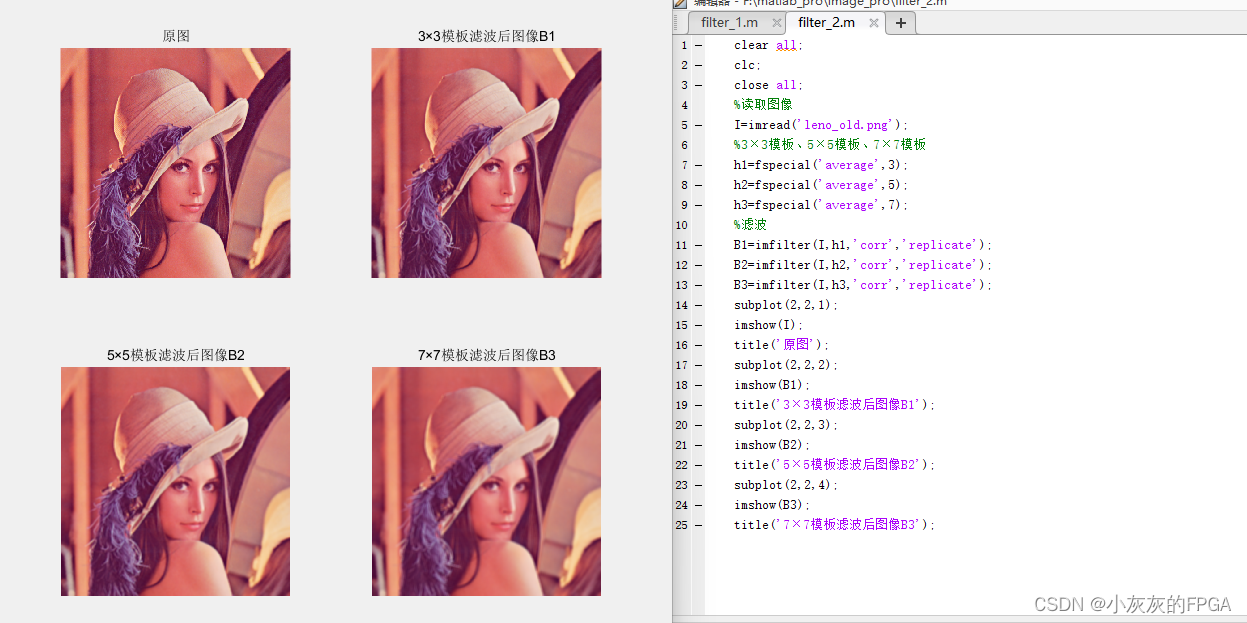Select the 7×7 filtered image B3 subplot
The width and height of the screenshot is (1247, 623).
point(486,481)
